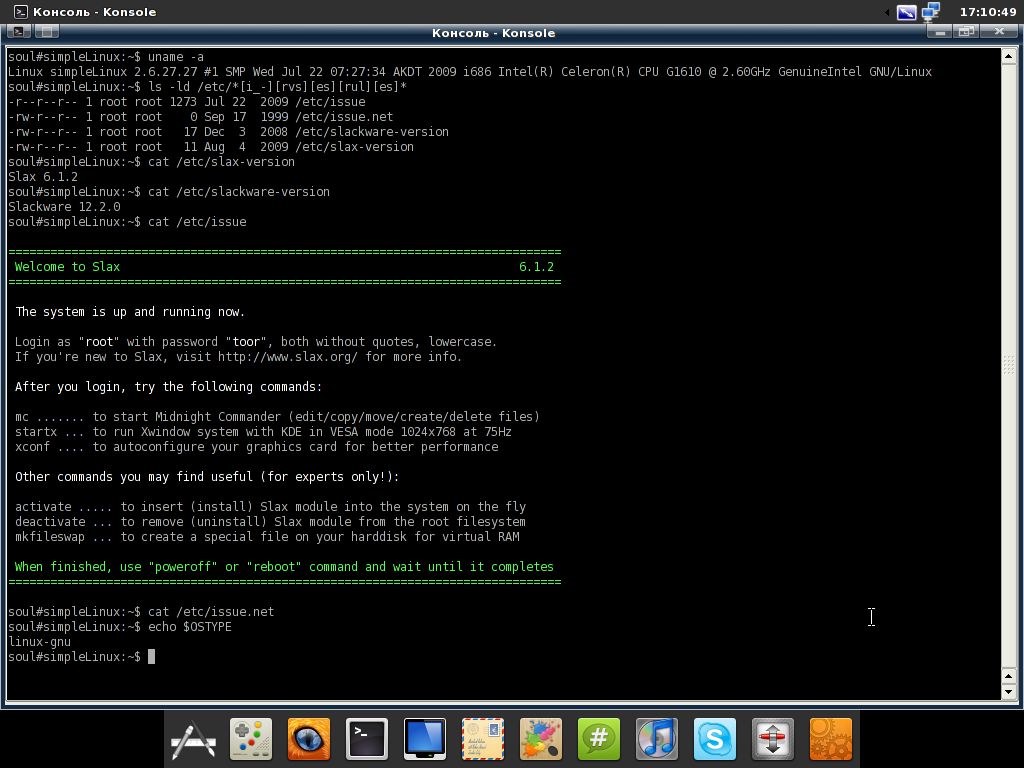
Task: Restore the Konsole window size
Action: tap(967, 31)
